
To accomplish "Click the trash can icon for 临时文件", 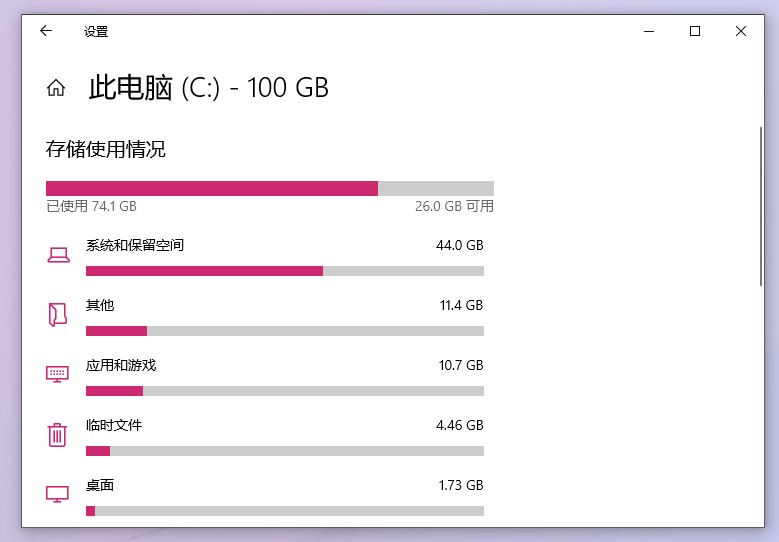I will tap(58, 434).
